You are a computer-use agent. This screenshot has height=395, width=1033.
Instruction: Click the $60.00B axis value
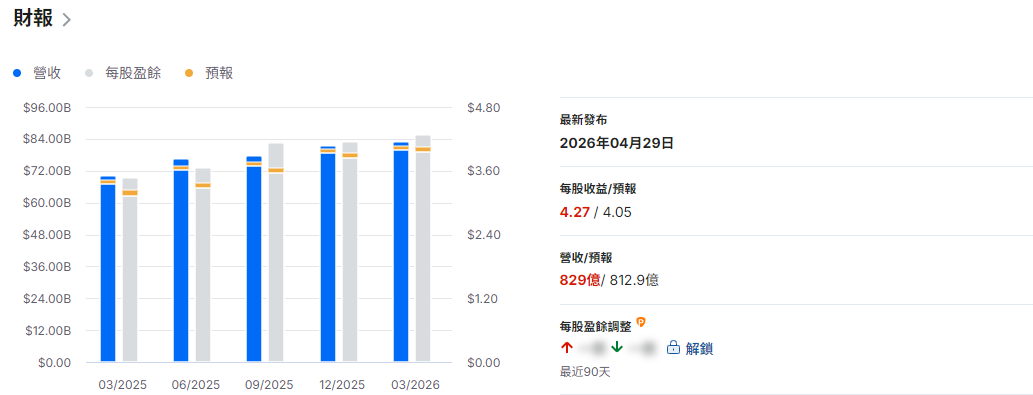point(47,203)
